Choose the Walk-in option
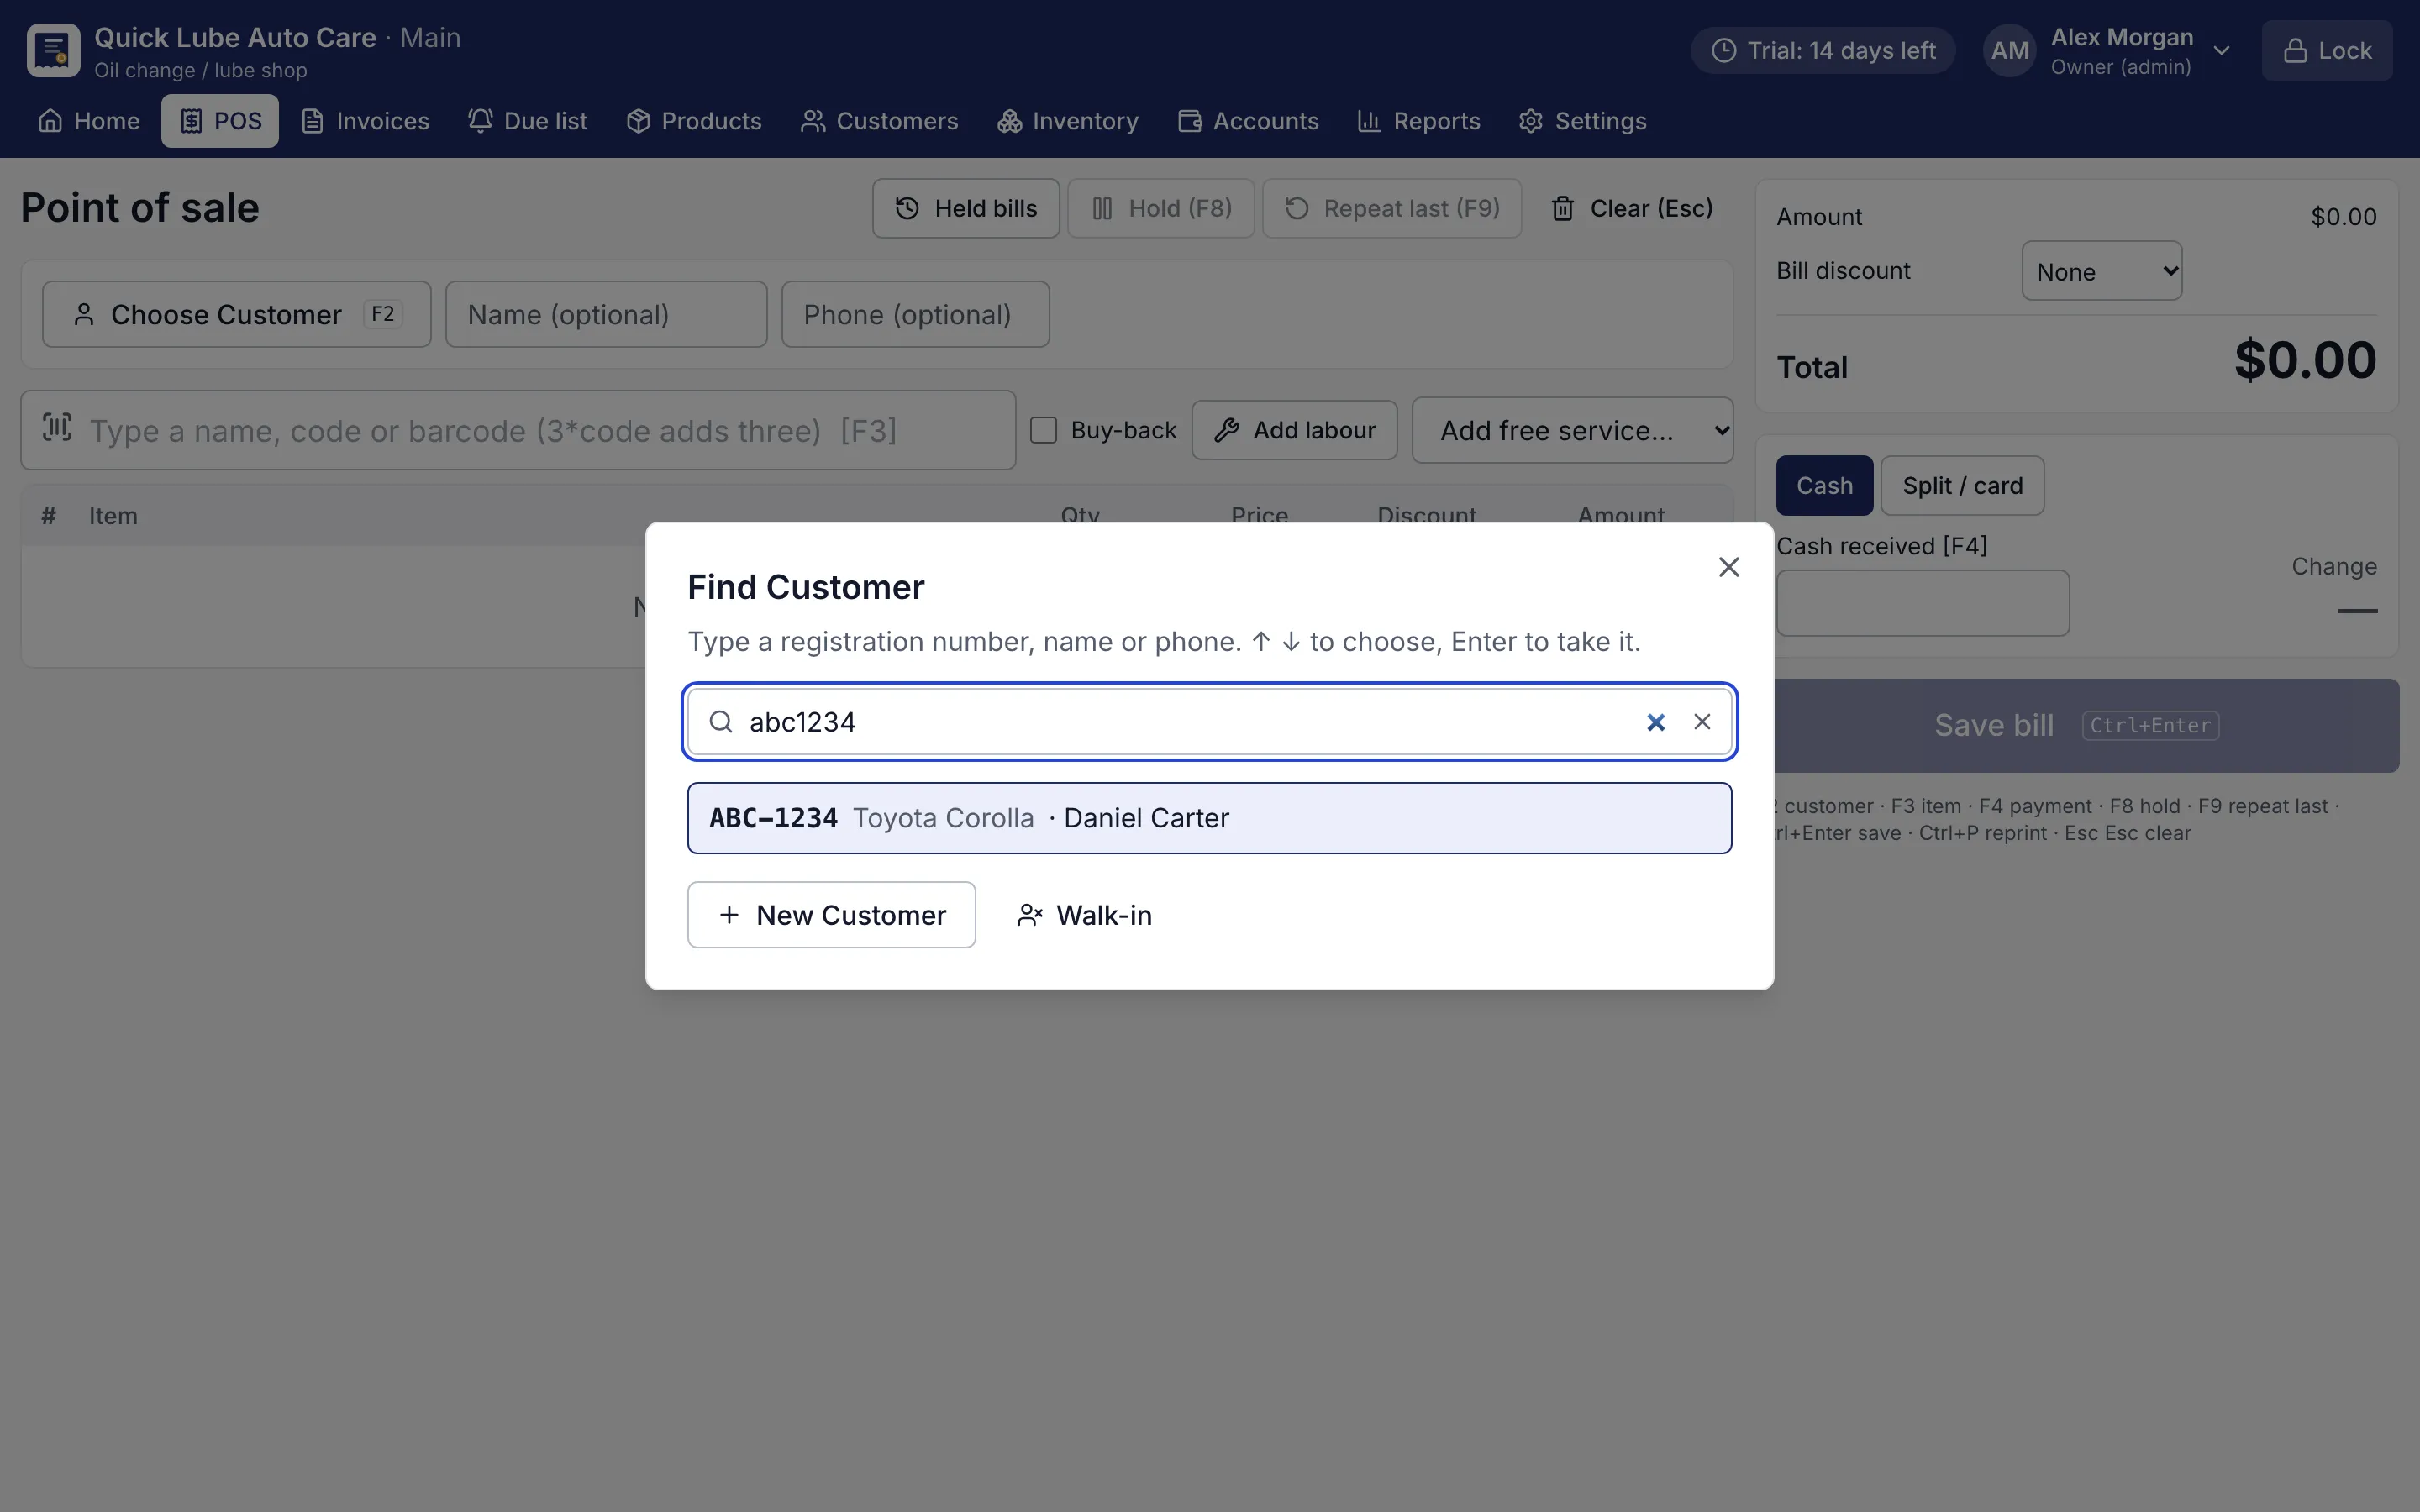The image size is (2420, 1512). pyautogui.click(x=1085, y=915)
